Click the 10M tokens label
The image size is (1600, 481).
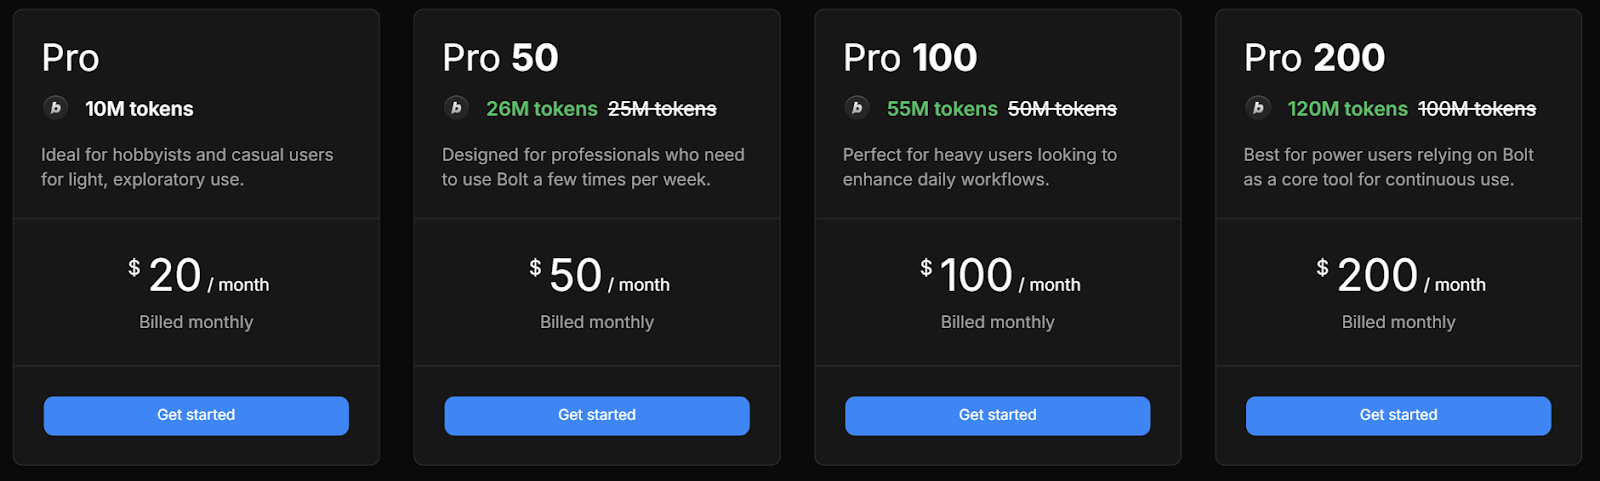click(139, 109)
